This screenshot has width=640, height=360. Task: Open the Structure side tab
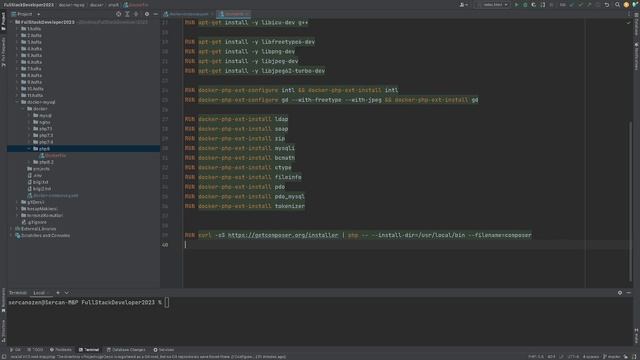3,330
